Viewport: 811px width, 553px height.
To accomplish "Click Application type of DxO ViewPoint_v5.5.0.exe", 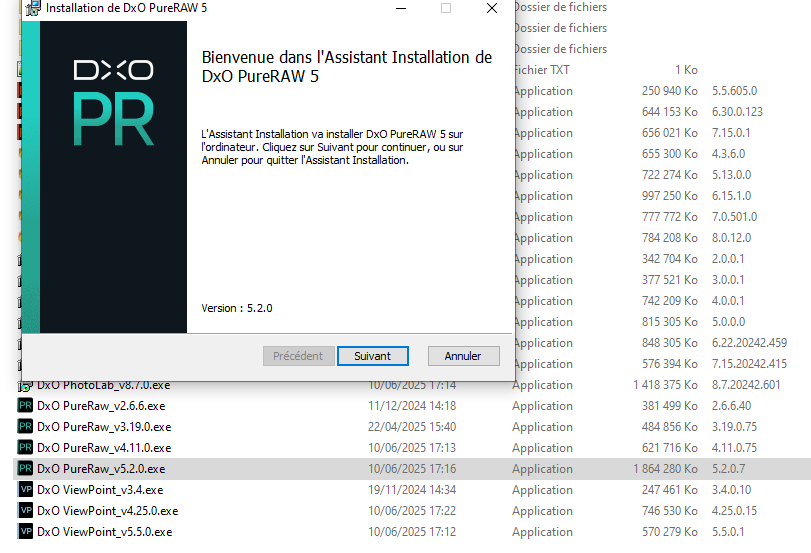I will [x=542, y=532].
